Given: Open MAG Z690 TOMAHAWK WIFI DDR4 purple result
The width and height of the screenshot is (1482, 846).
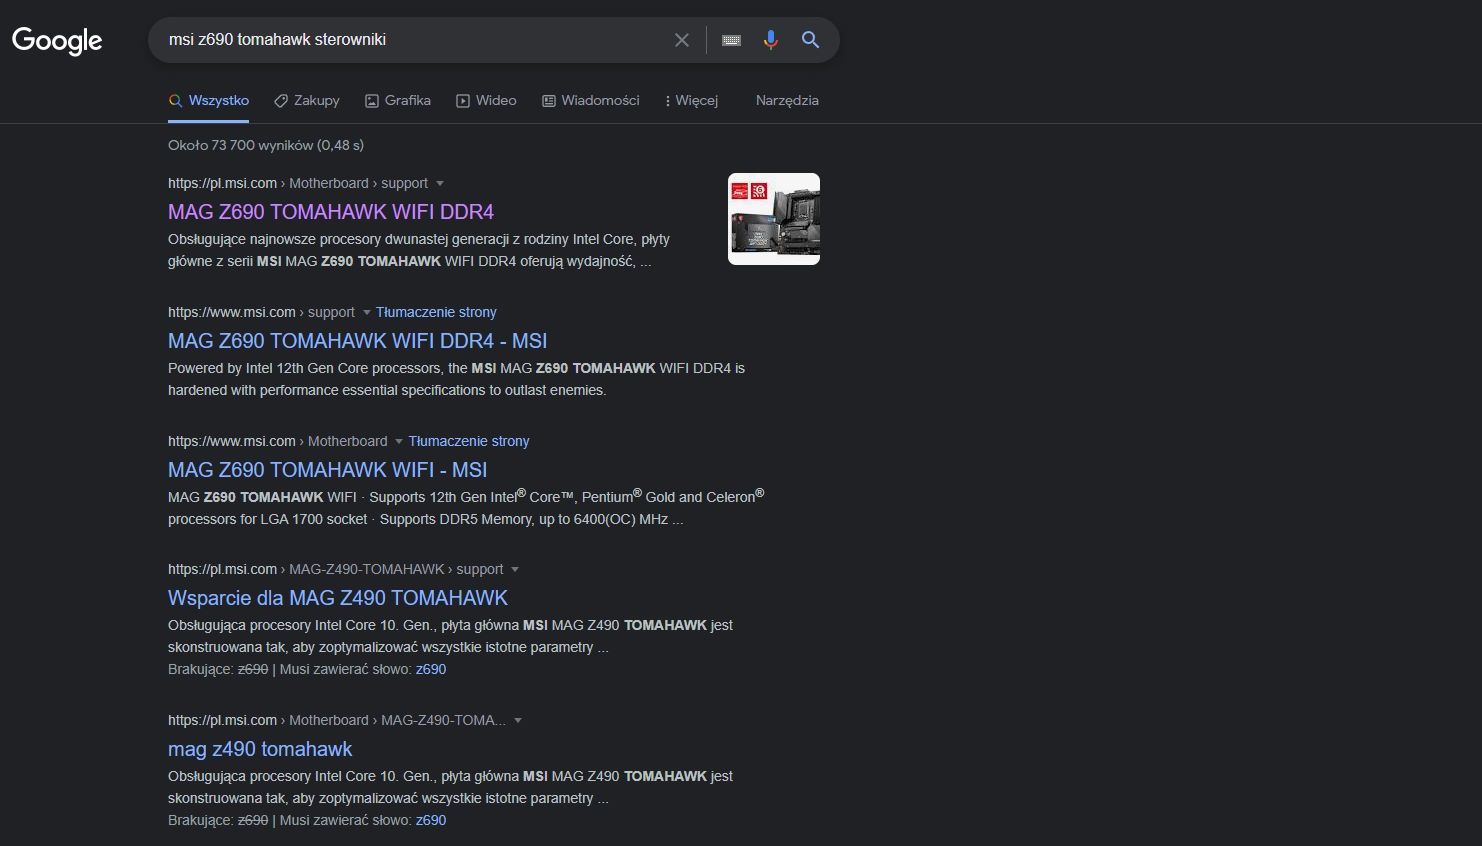Looking at the screenshot, I should pos(331,212).
